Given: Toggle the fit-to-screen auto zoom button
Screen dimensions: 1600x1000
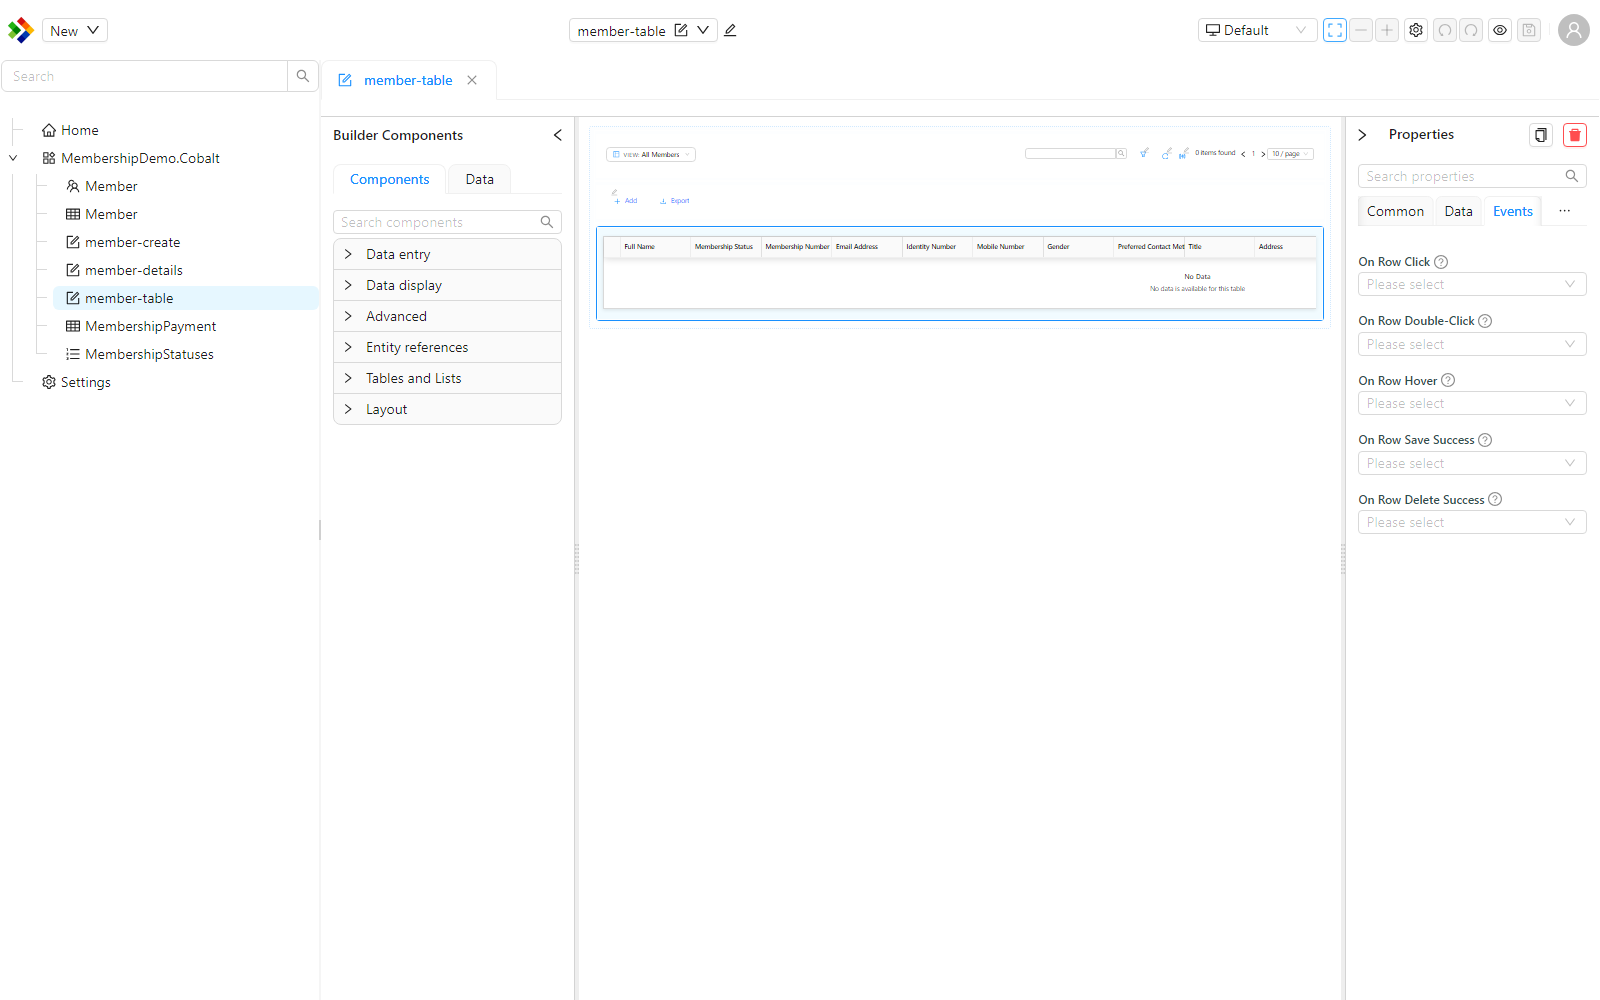Looking at the screenshot, I should point(1335,30).
